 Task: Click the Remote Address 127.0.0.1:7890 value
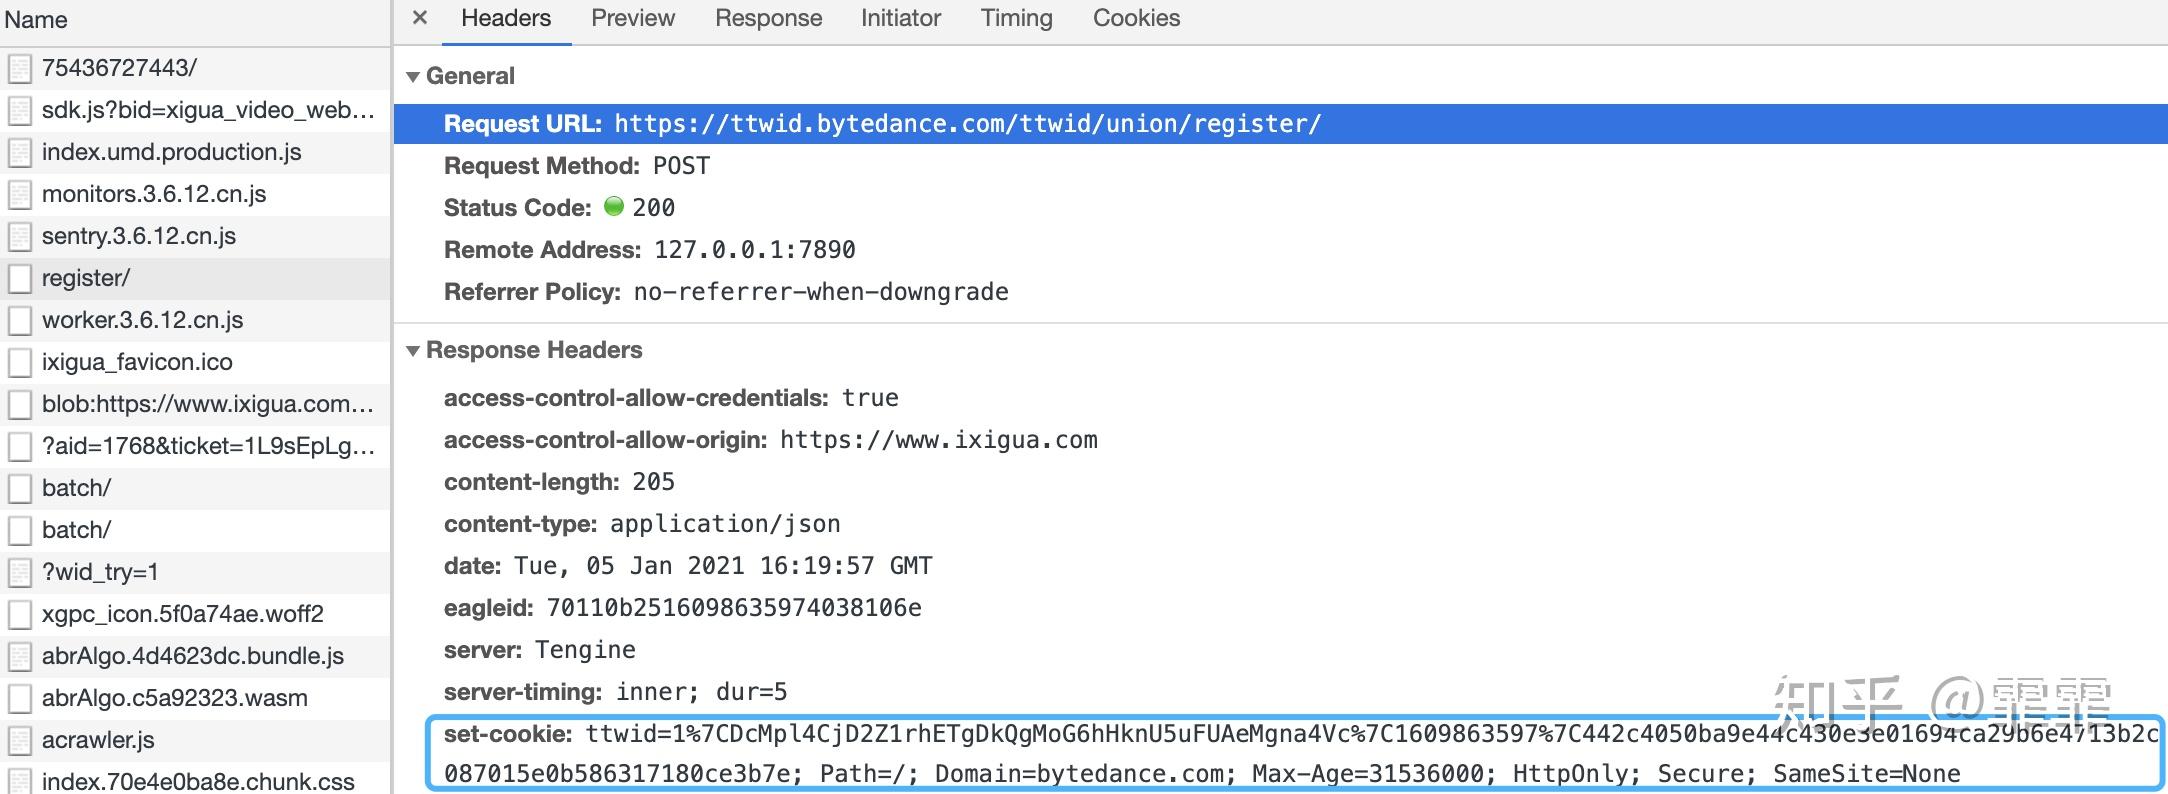[x=755, y=250]
